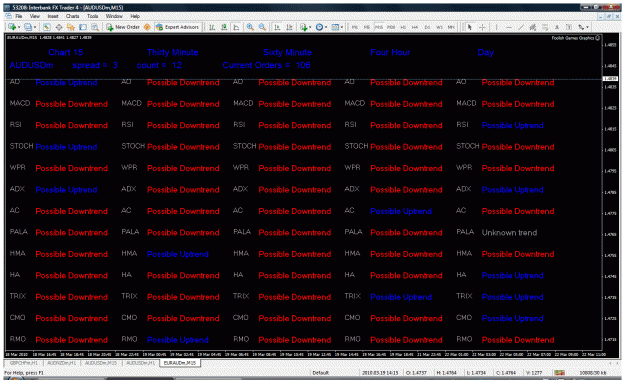Toggle the Terminal window icon
Viewport: 625px width, 380px height.
83,27
